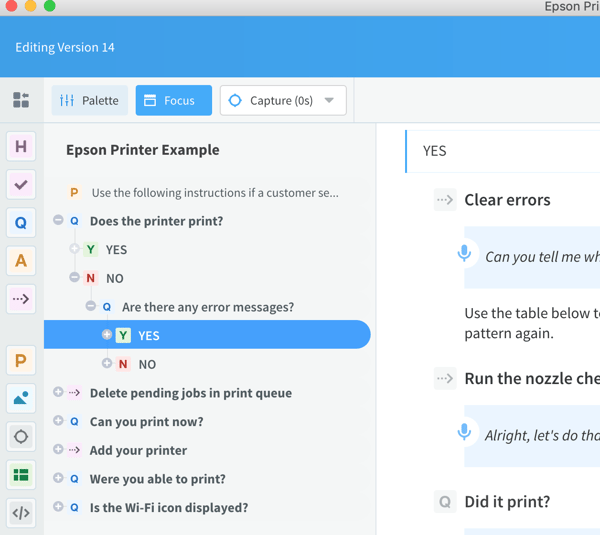
Task: Click the green table block icon
Action: coord(21,475)
